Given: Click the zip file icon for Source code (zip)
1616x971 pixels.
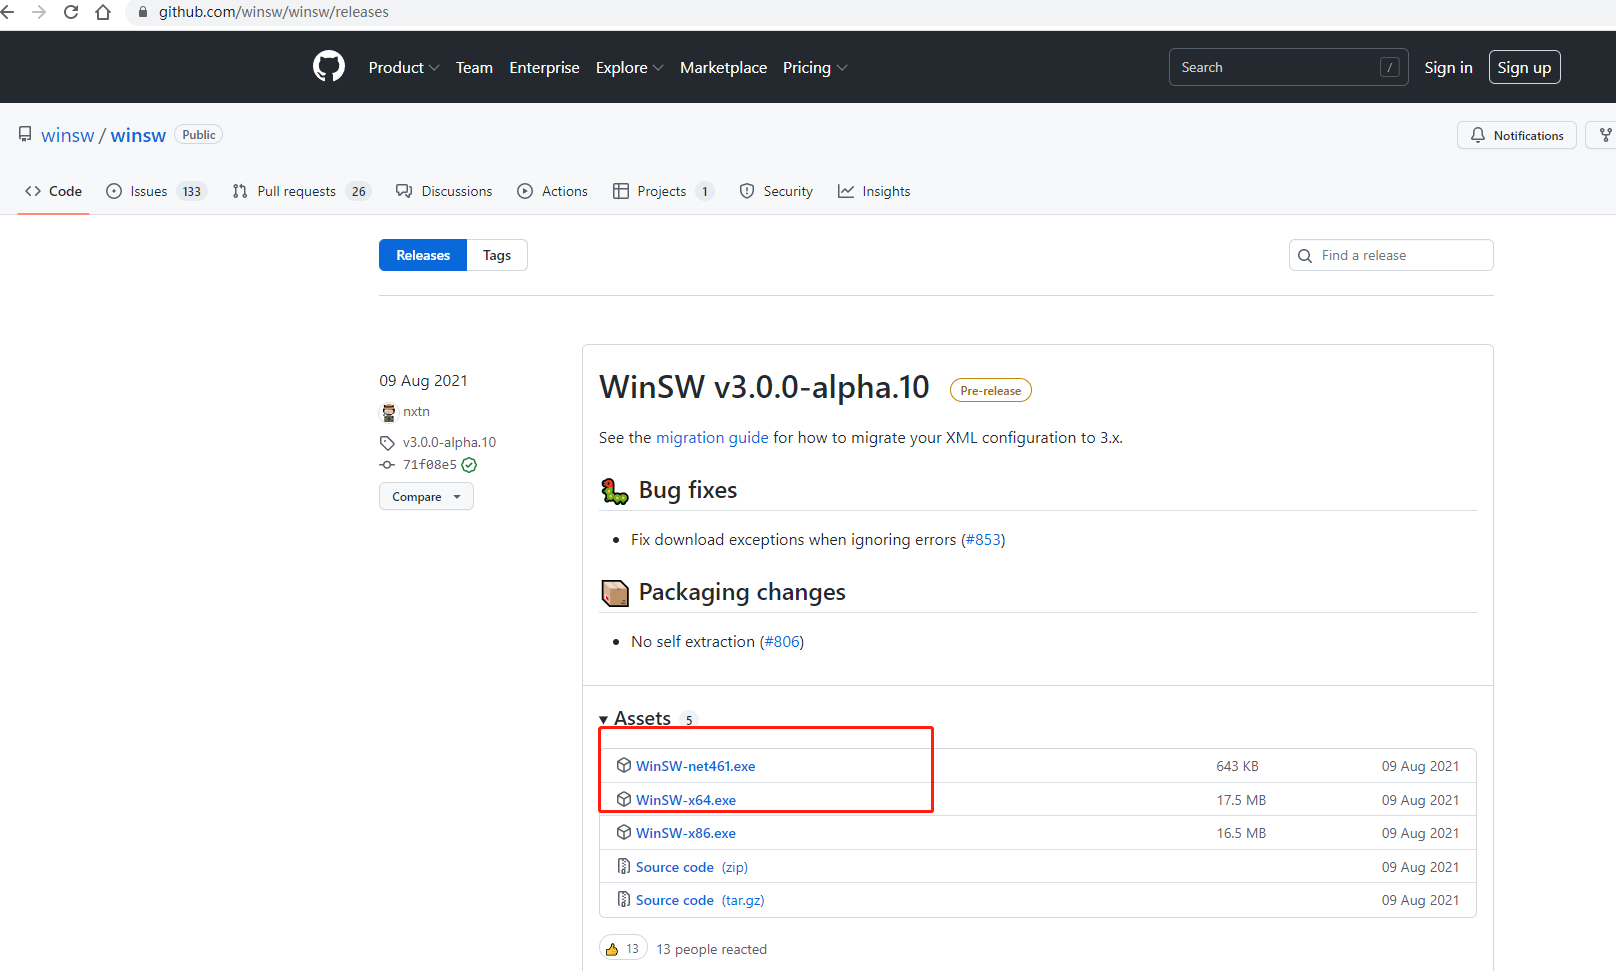Looking at the screenshot, I should [x=624, y=866].
